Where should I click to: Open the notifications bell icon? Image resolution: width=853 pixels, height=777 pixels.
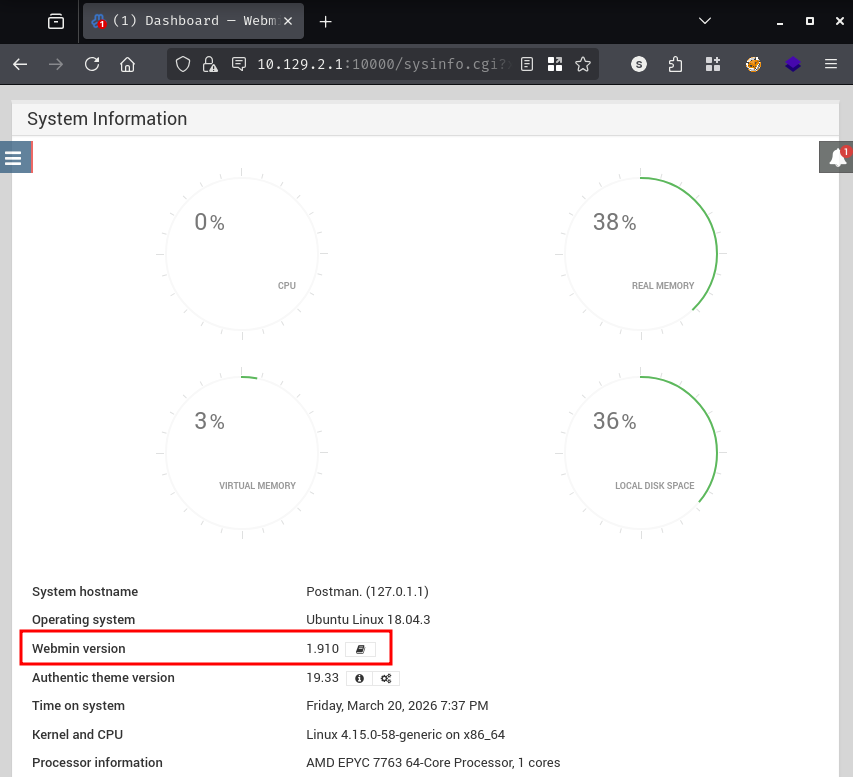pyautogui.click(x=837, y=158)
